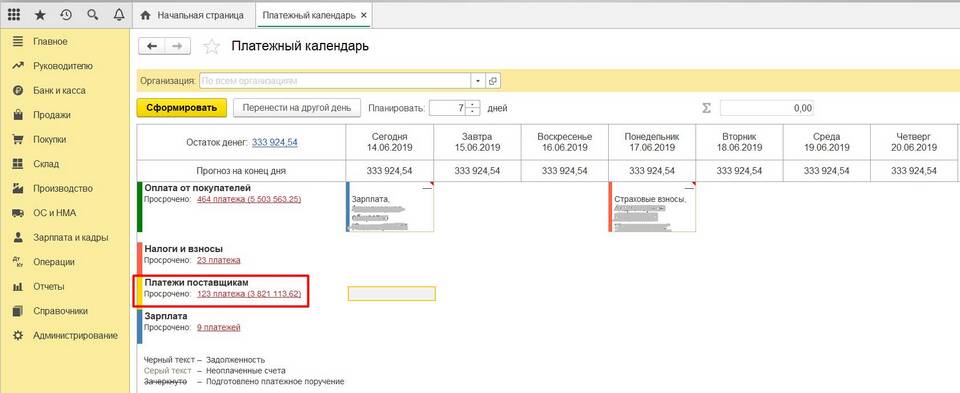Select Сегодня 14.06.2019 column header
Screen dimensions: 960x393
389,142
